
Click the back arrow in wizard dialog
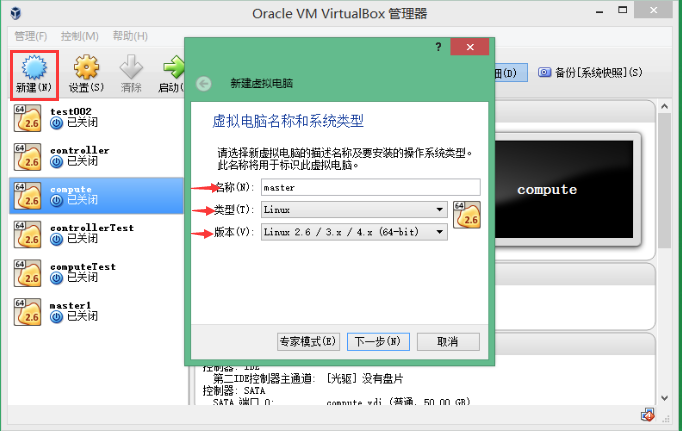pyautogui.click(x=204, y=84)
